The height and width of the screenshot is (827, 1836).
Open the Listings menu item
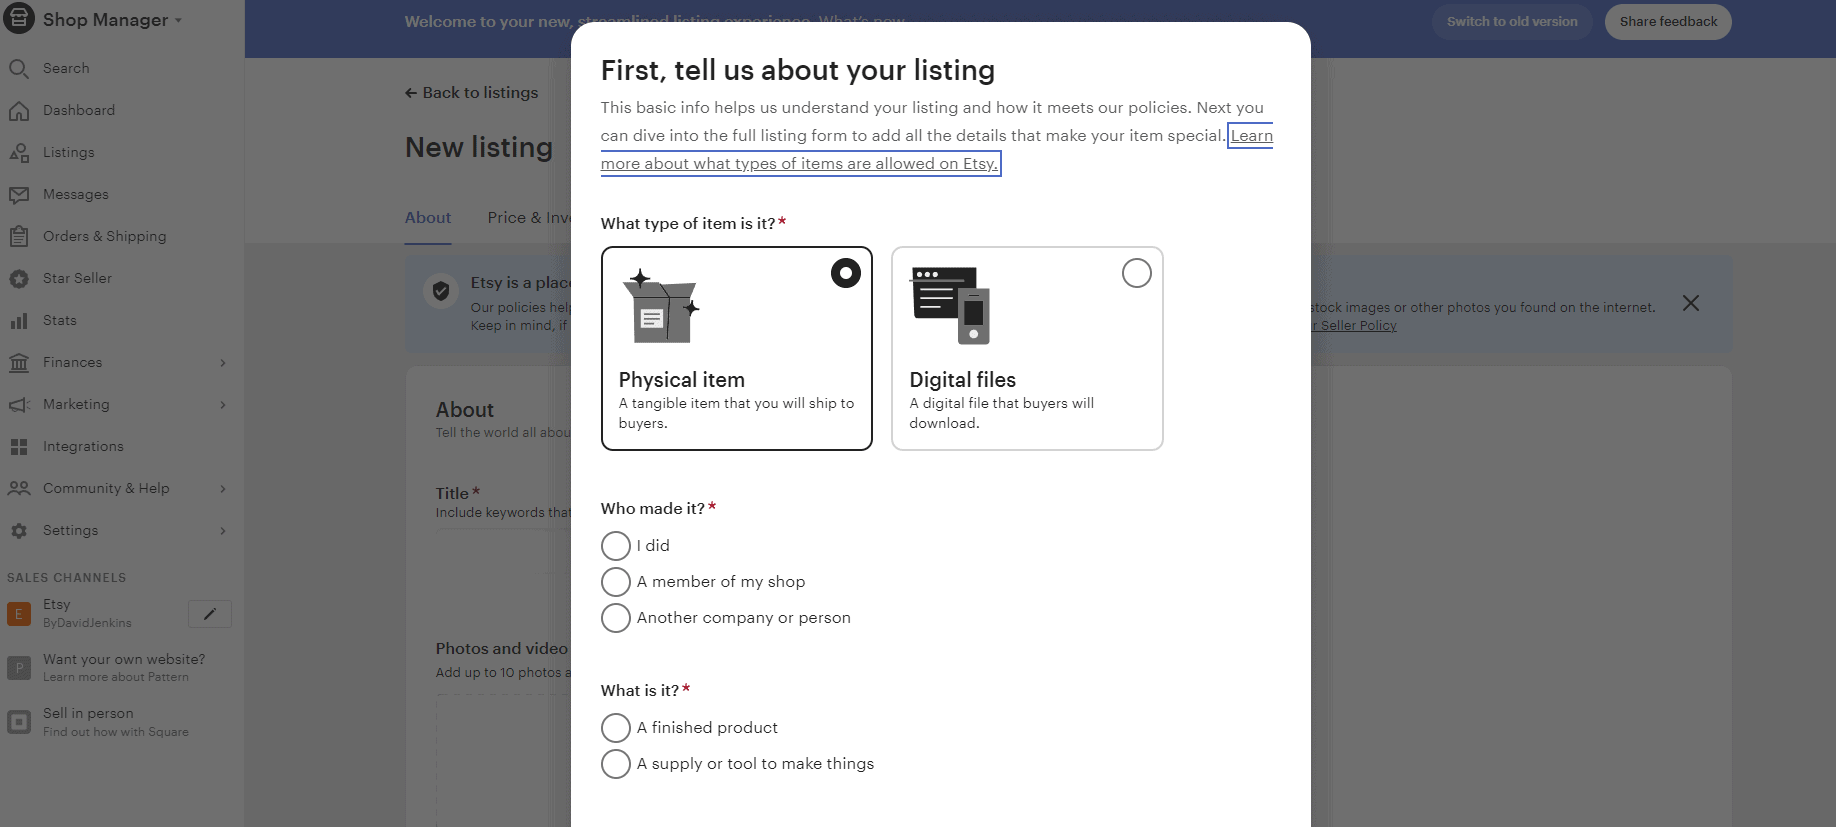click(69, 152)
